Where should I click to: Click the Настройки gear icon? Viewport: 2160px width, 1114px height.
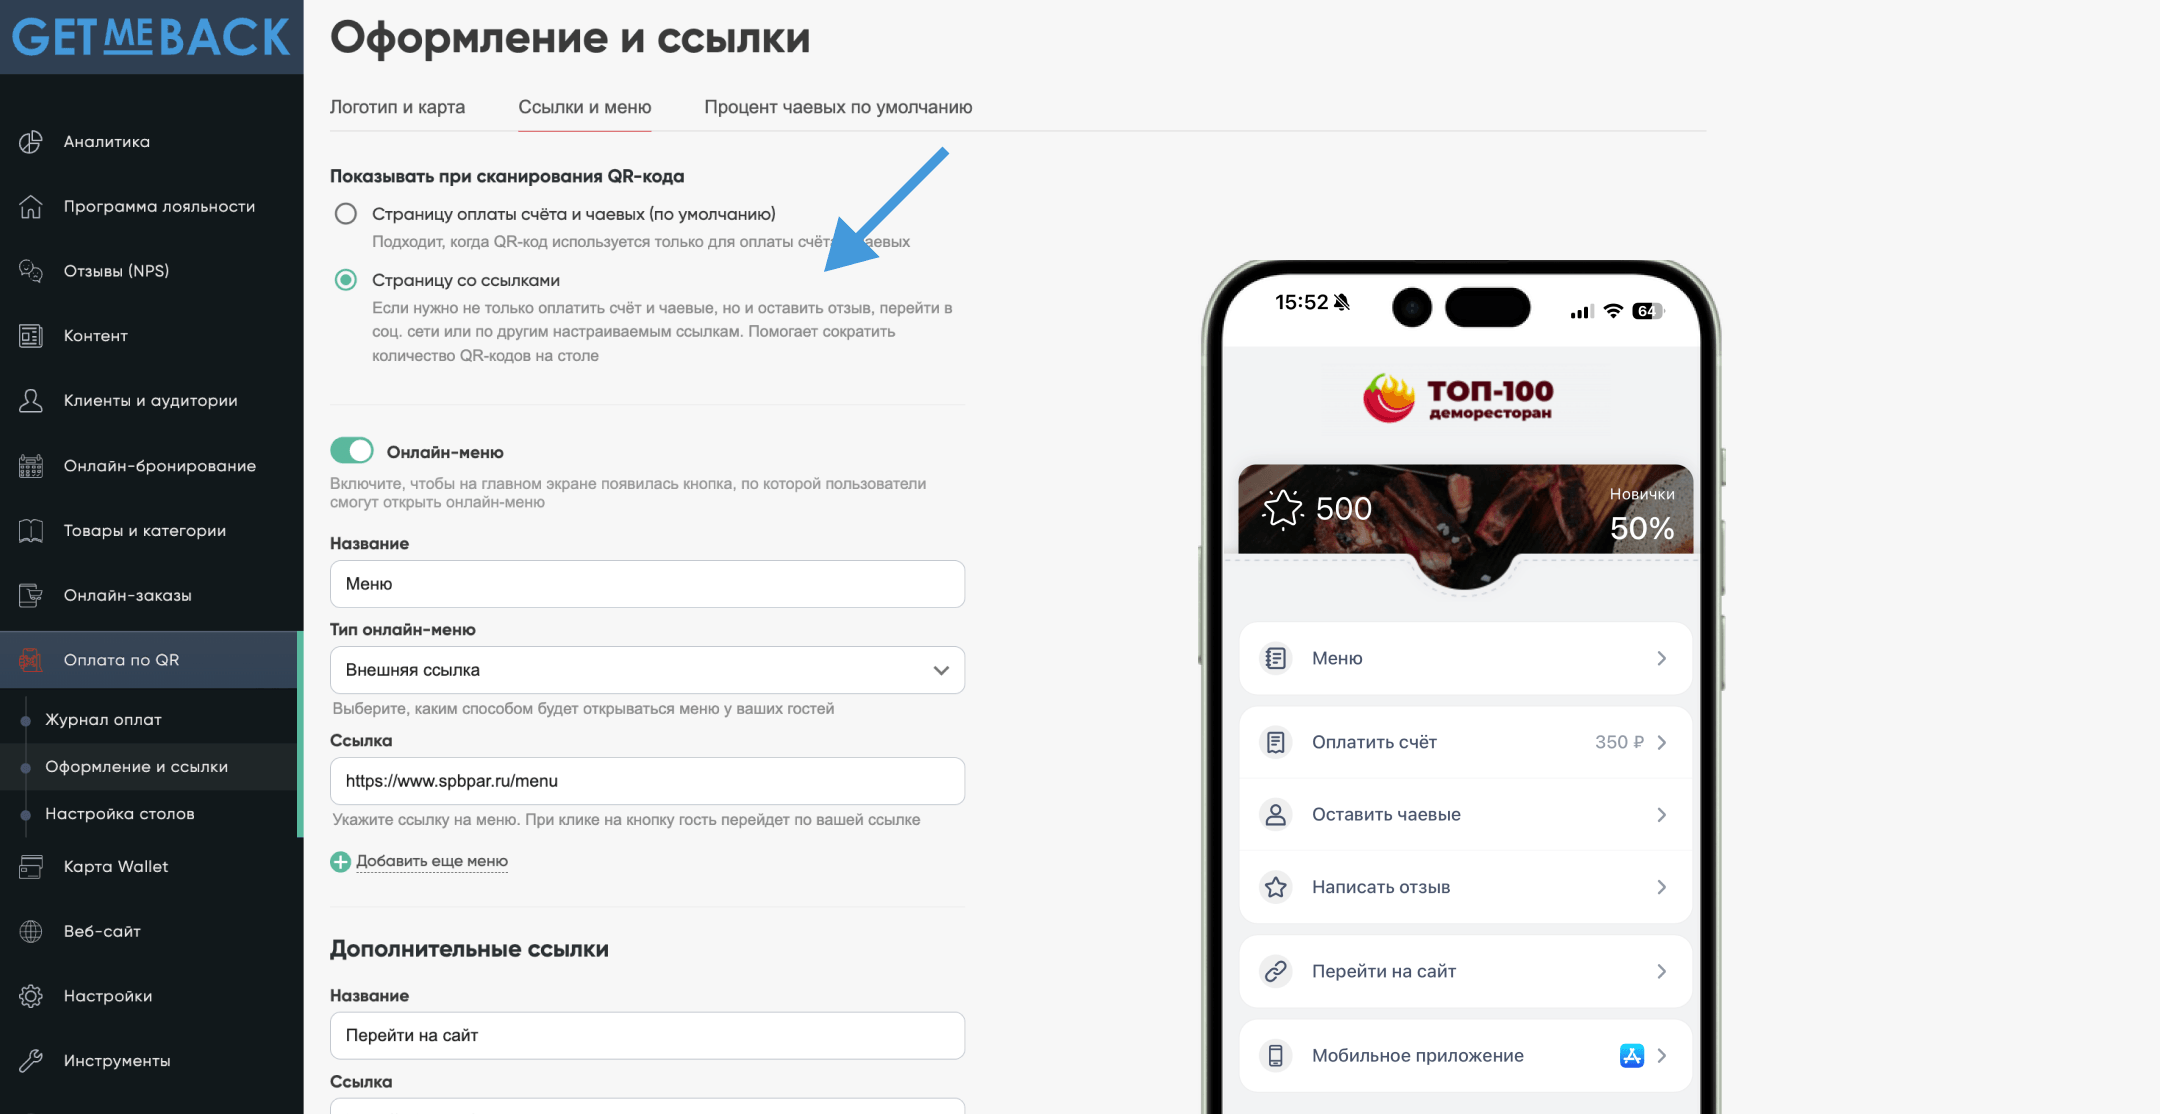(x=31, y=996)
